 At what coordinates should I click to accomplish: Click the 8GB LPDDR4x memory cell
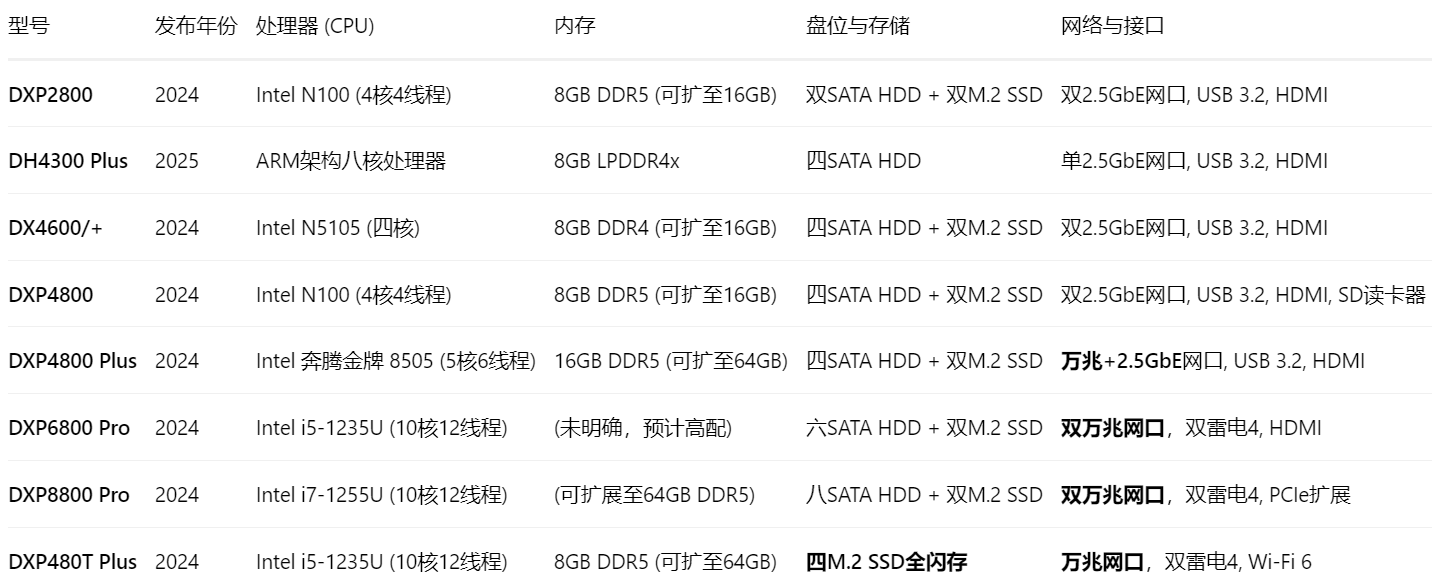616,161
